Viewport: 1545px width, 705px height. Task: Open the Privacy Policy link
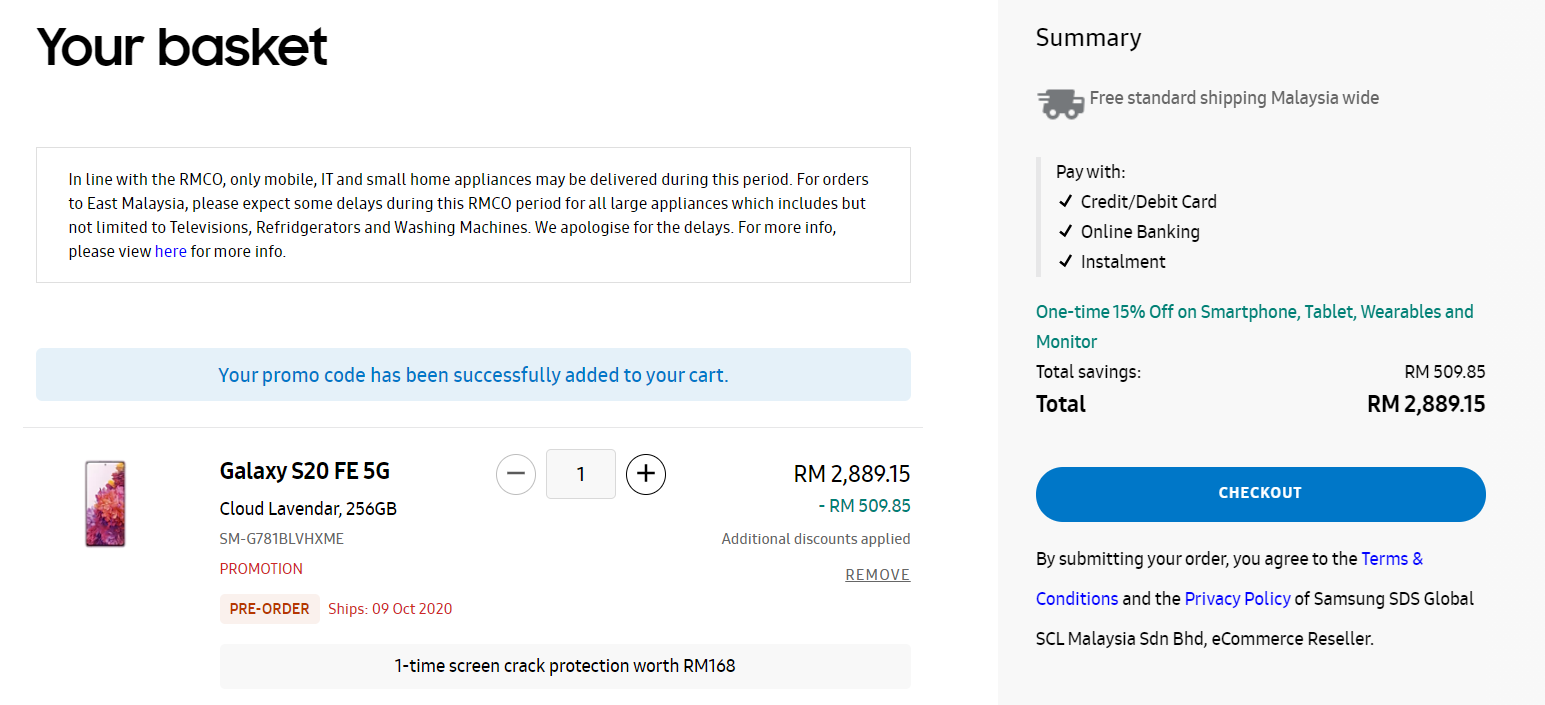[1237, 599]
